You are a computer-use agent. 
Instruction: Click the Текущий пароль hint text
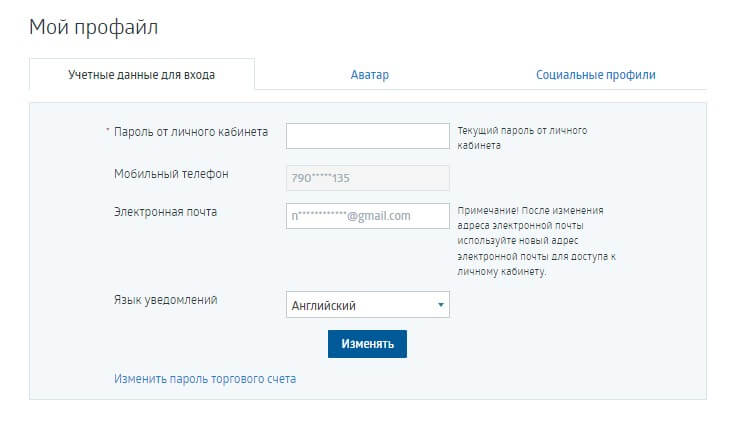(x=521, y=138)
